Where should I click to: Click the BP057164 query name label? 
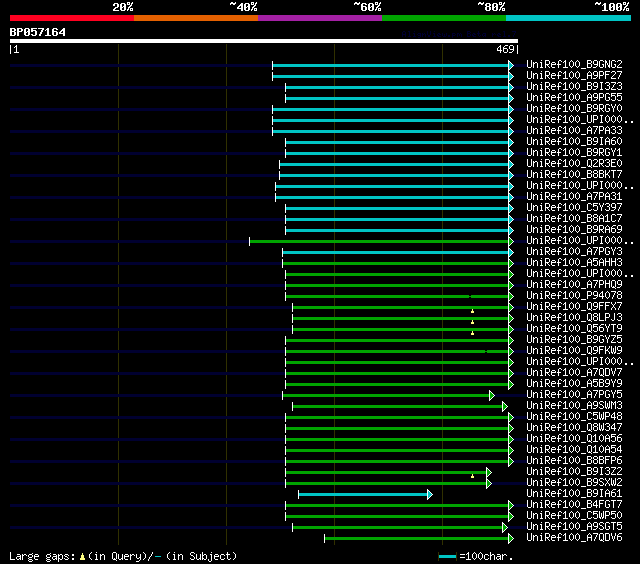38,32
